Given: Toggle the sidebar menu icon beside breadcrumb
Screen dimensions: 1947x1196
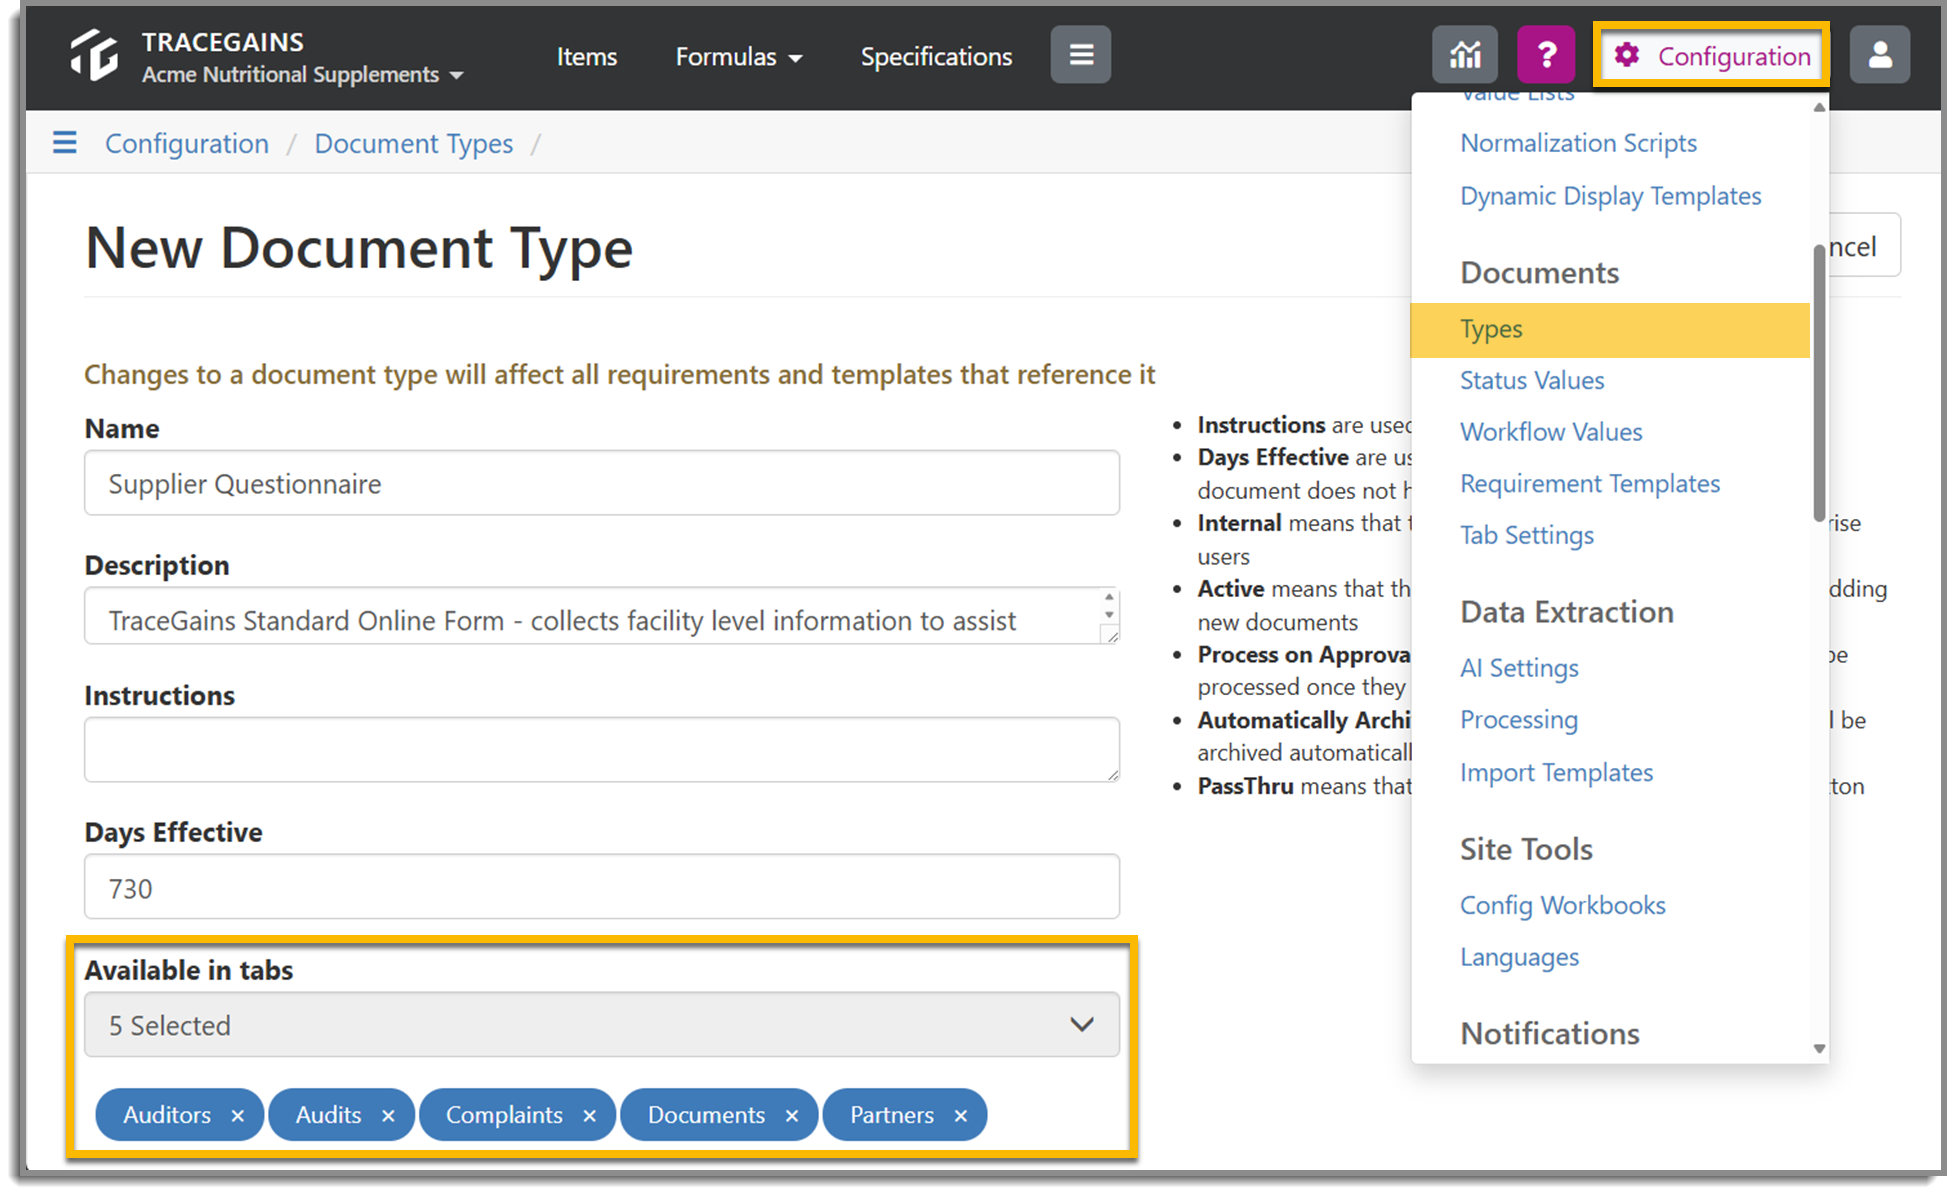Looking at the screenshot, I should pos(65,143).
